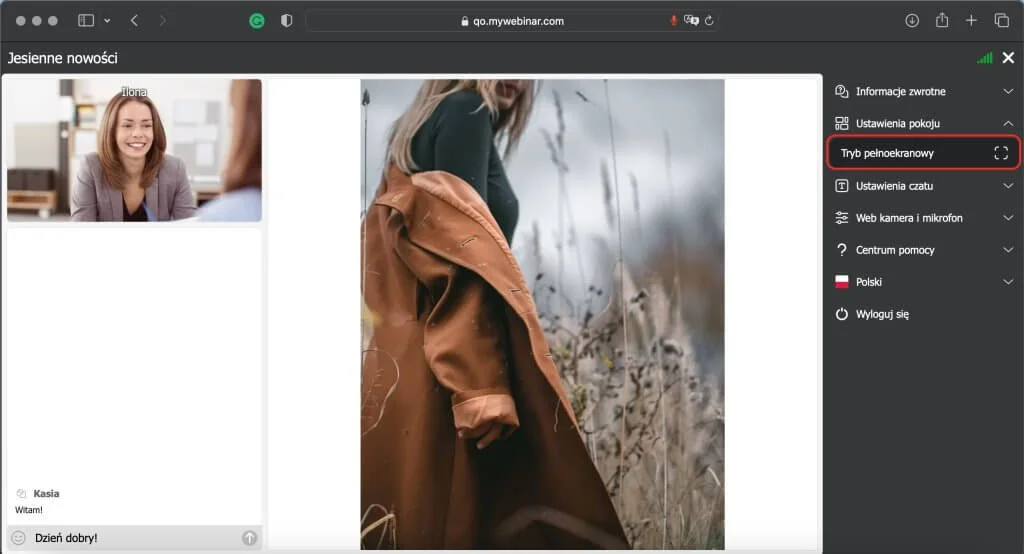Open a new tab with plus icon
Viewport: 1024px width, 554px height.
click(971, 20)
